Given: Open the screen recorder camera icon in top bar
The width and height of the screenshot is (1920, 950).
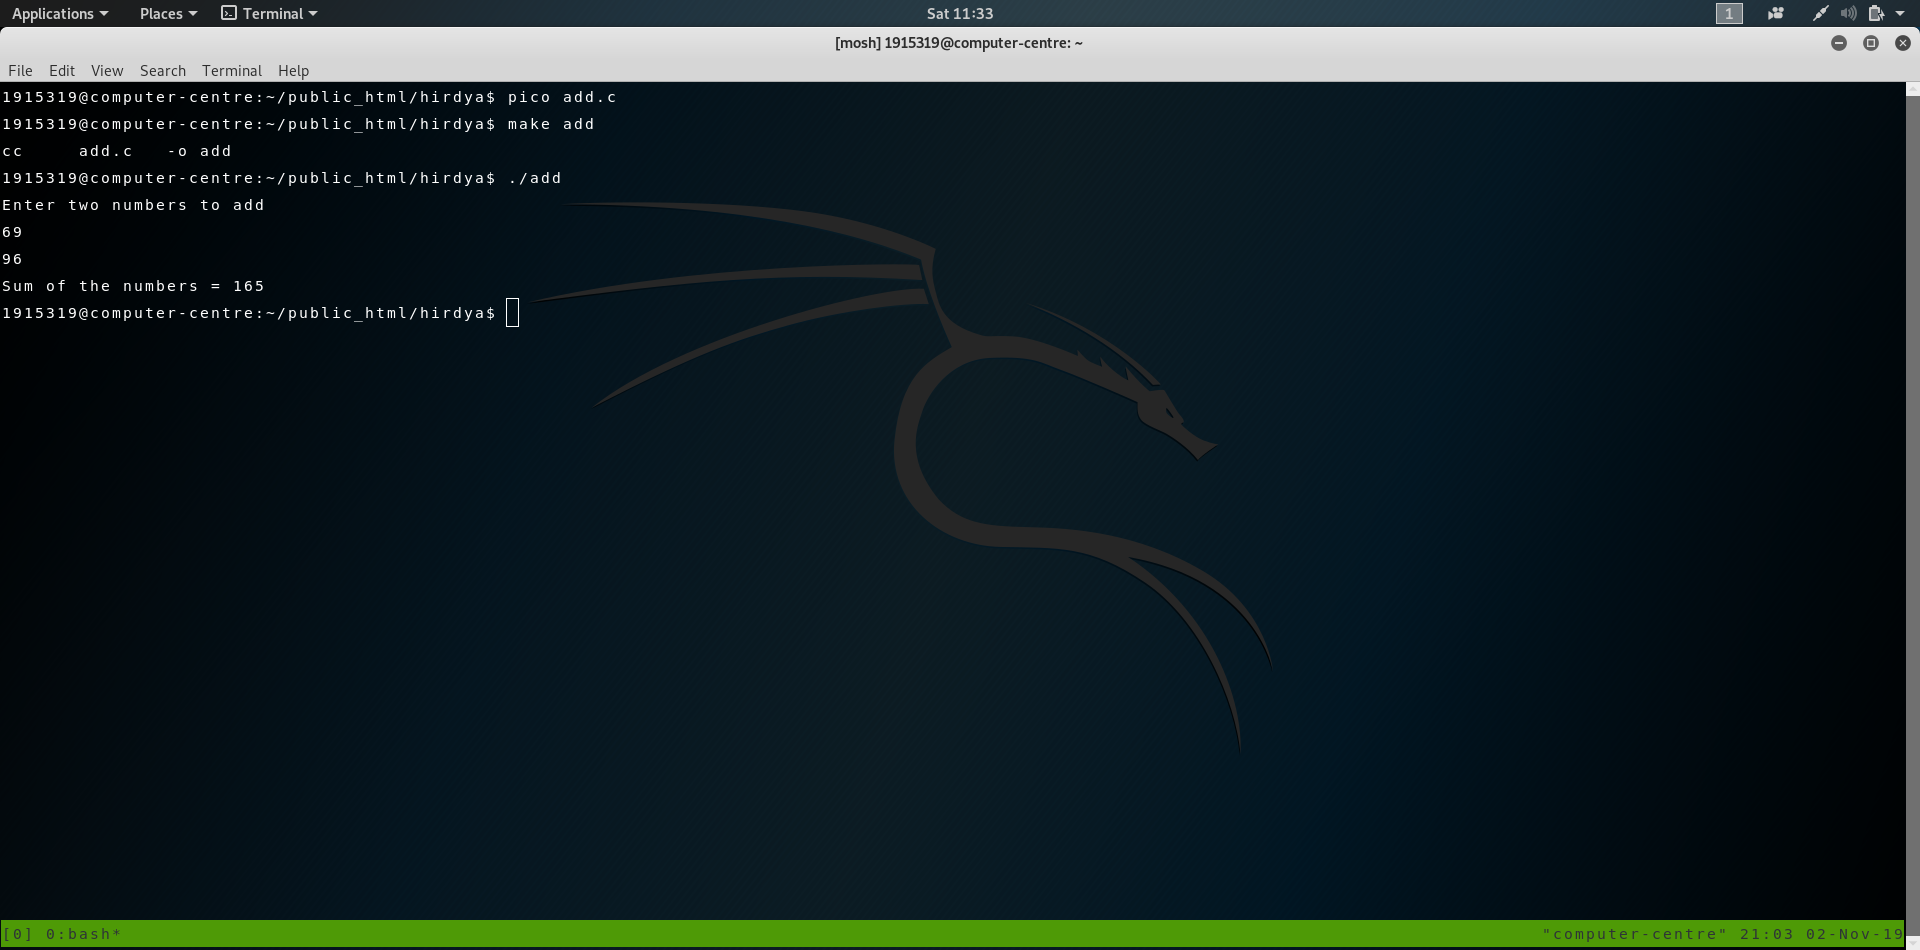Looking at the screenshot, I should (1776, 13).
